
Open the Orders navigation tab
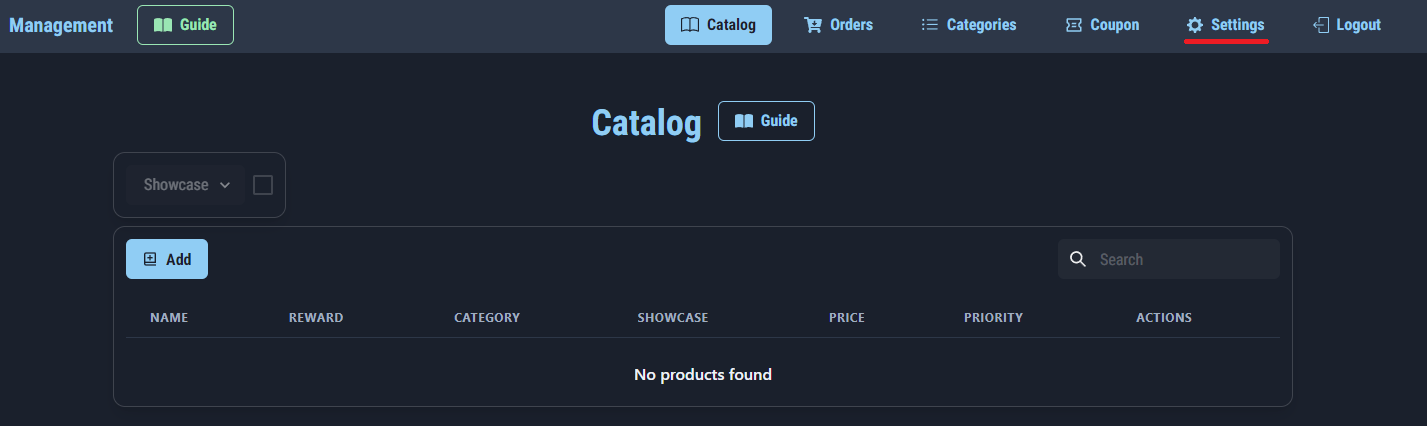click(x=851, y=25)
